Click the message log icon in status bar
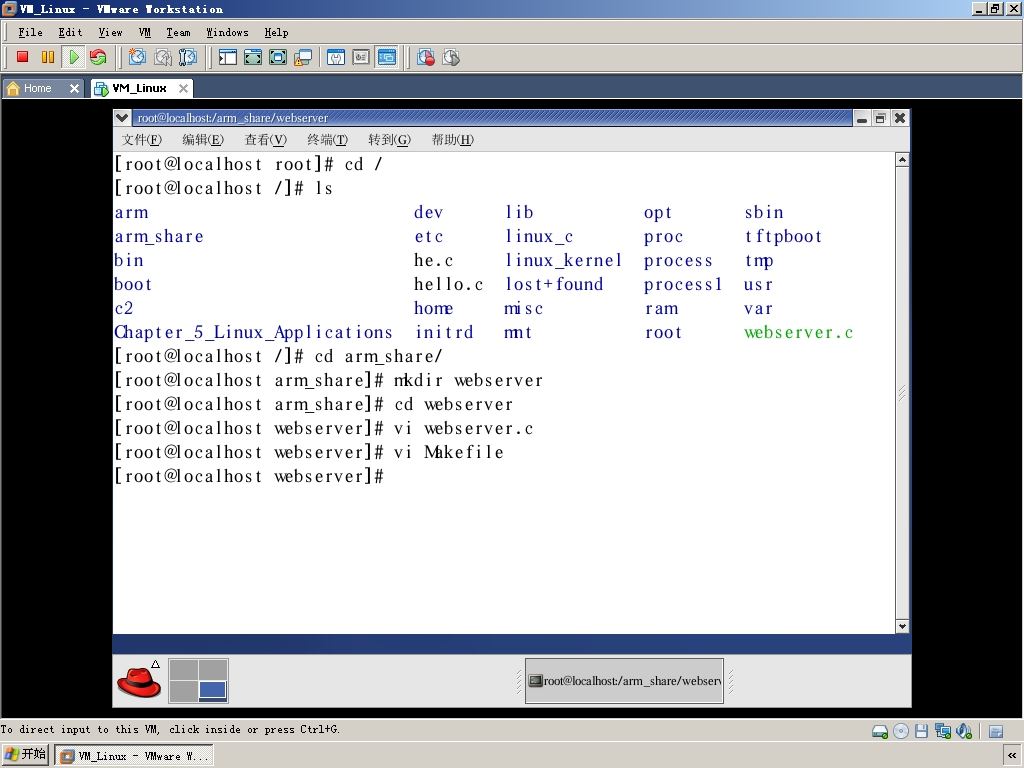Screen dimensions: 1024x768 (x=996, y=731)
